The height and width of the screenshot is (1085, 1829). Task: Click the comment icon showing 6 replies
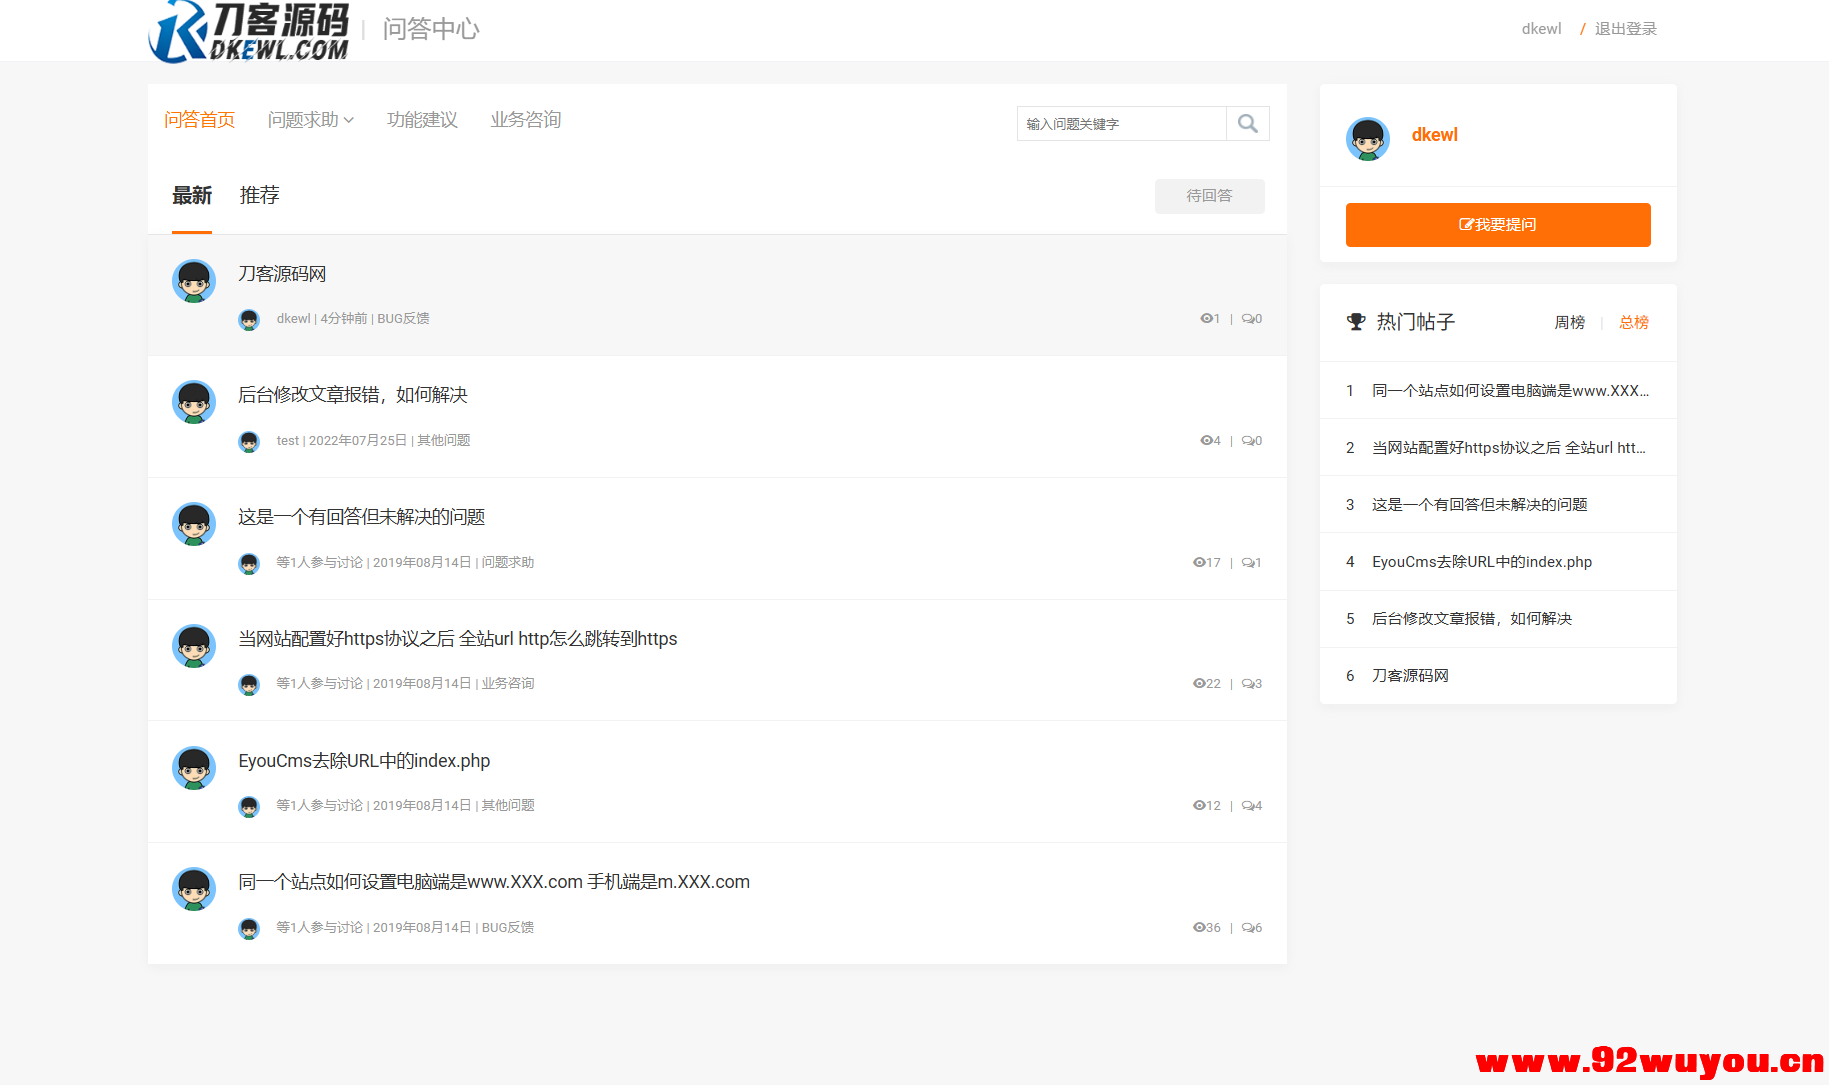1247,927
